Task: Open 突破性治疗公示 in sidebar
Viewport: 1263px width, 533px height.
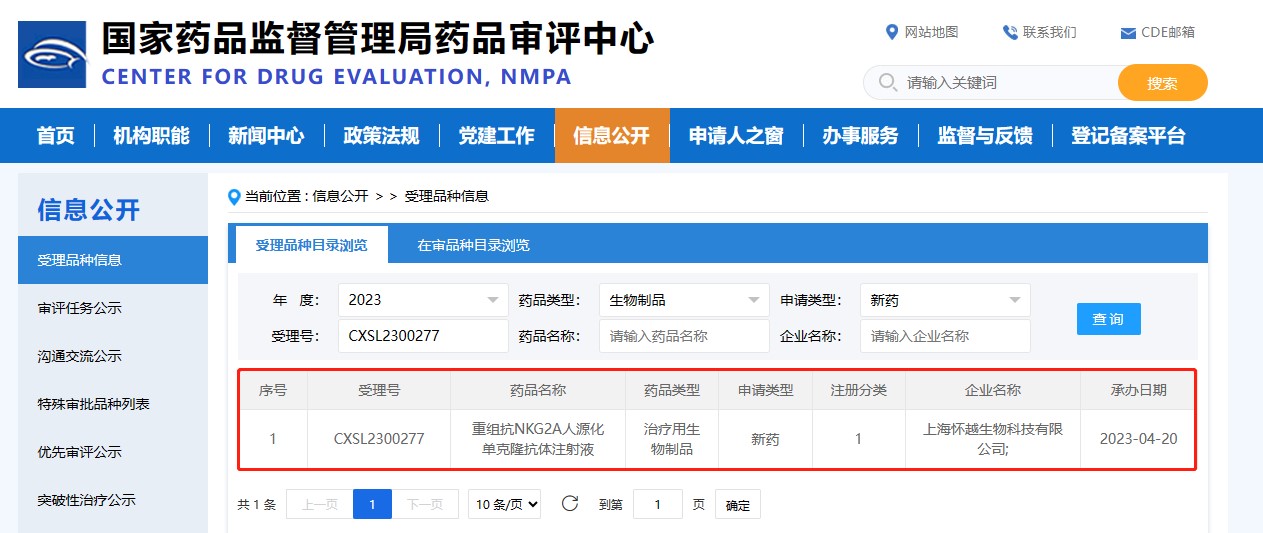Action: pyautogui.click(x=113, y=500)
